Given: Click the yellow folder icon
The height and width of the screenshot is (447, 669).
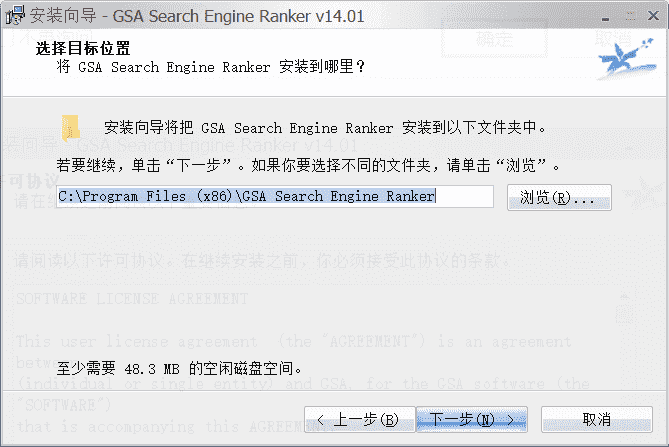Looking at the screenshot, I should pyautogui.click(x=70, y=128).
